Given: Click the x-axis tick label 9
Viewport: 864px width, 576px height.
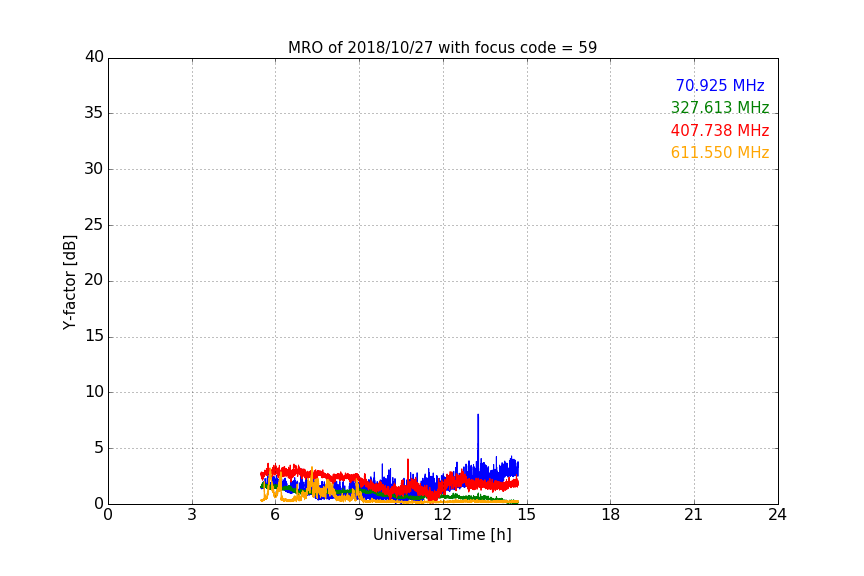Looking at the screenshot, I should pyautogui.click(x=359, y=515).
